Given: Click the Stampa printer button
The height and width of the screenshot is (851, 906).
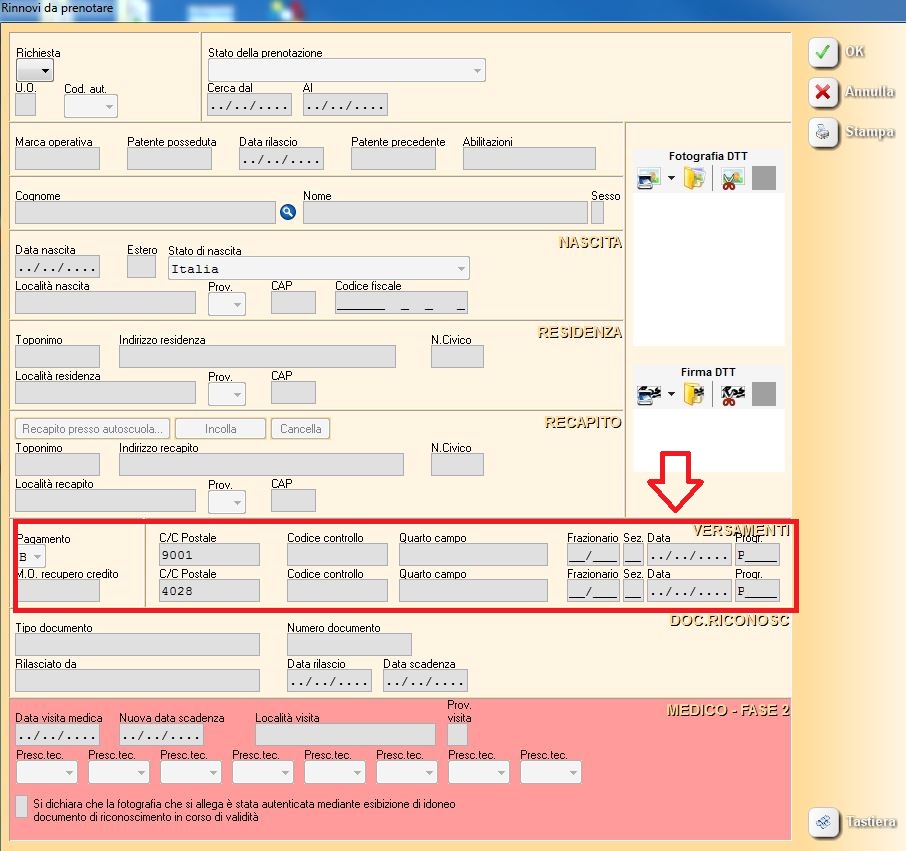Looking at the screenshot, I should click(823, 132).
